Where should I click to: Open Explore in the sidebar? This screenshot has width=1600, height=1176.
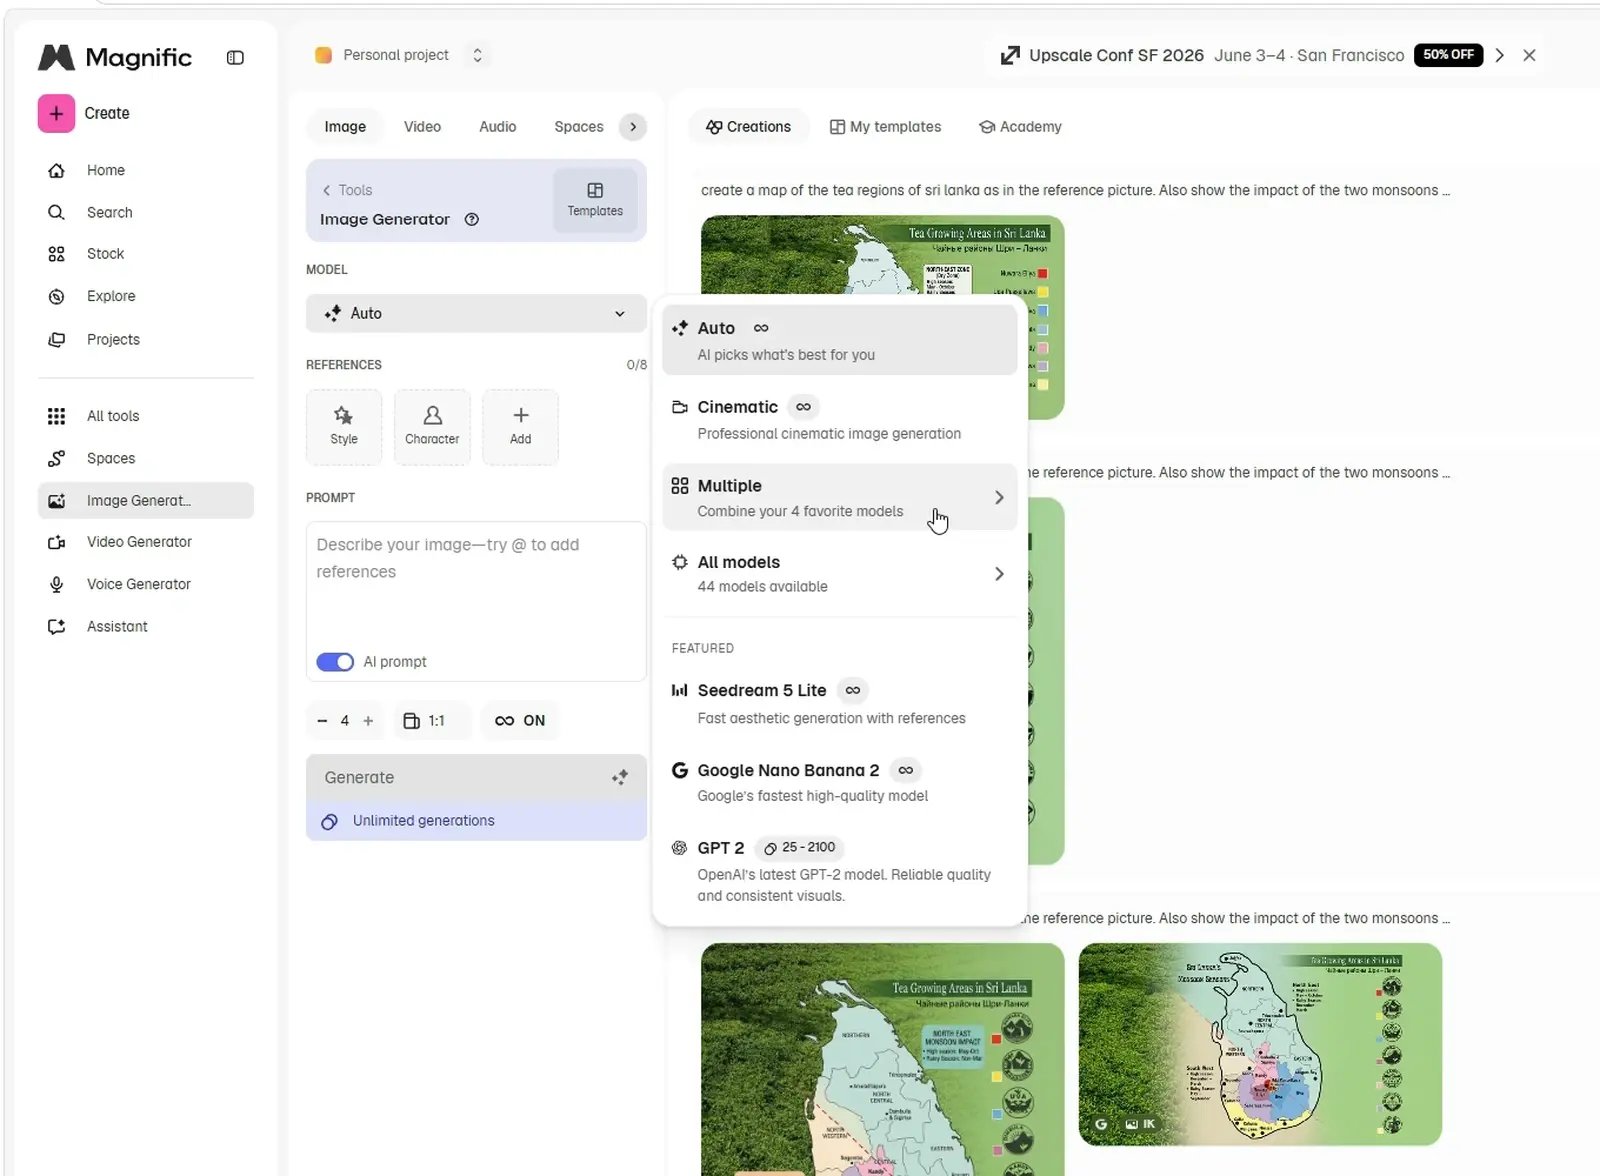click(x=110, y=296)
